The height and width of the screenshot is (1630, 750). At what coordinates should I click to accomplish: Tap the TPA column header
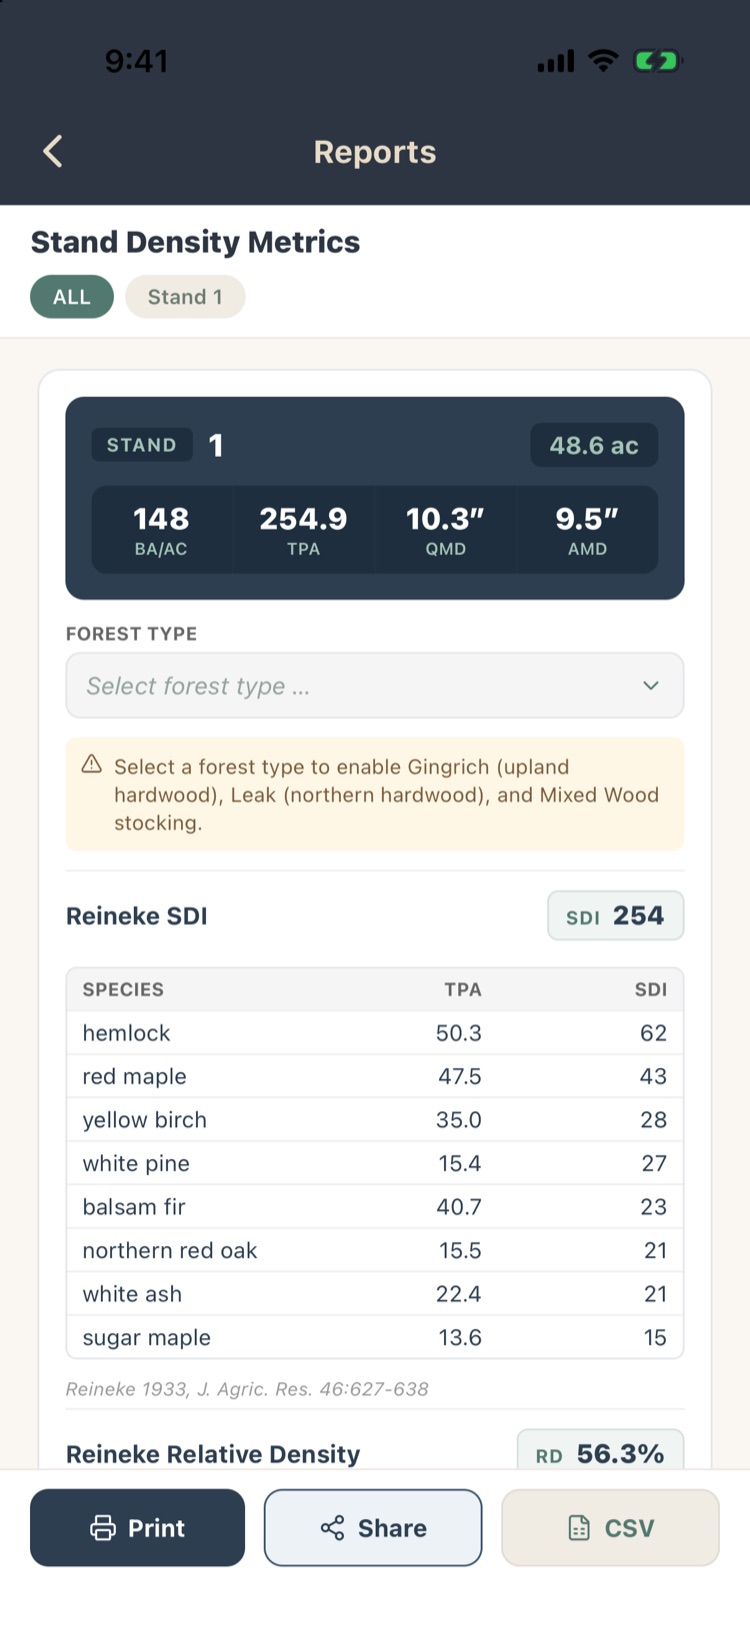click(x=463, y=990)
